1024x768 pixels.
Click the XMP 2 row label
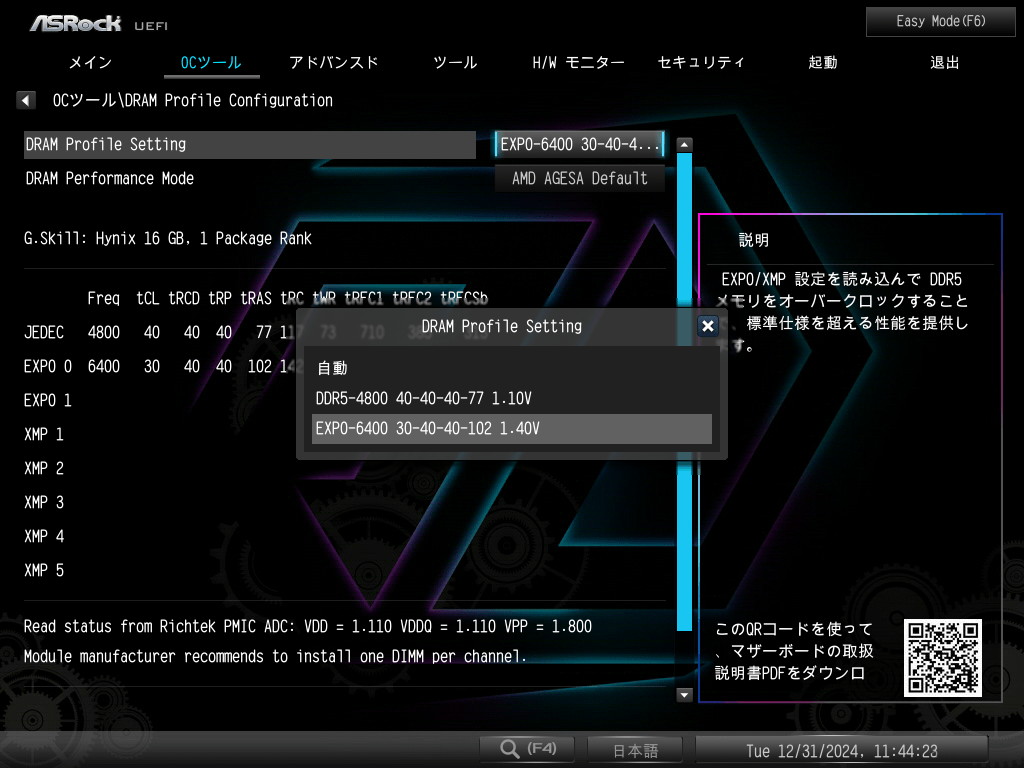44,468
